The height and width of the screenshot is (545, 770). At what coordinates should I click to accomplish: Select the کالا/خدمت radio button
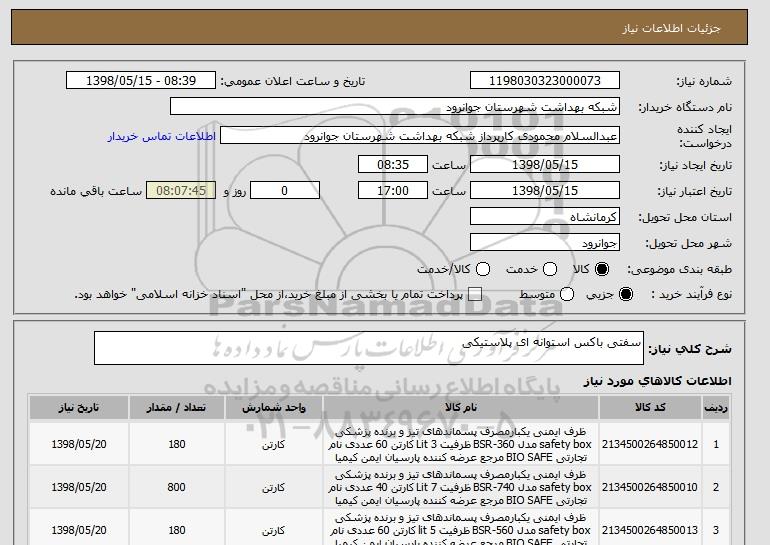tap(483, 269)
